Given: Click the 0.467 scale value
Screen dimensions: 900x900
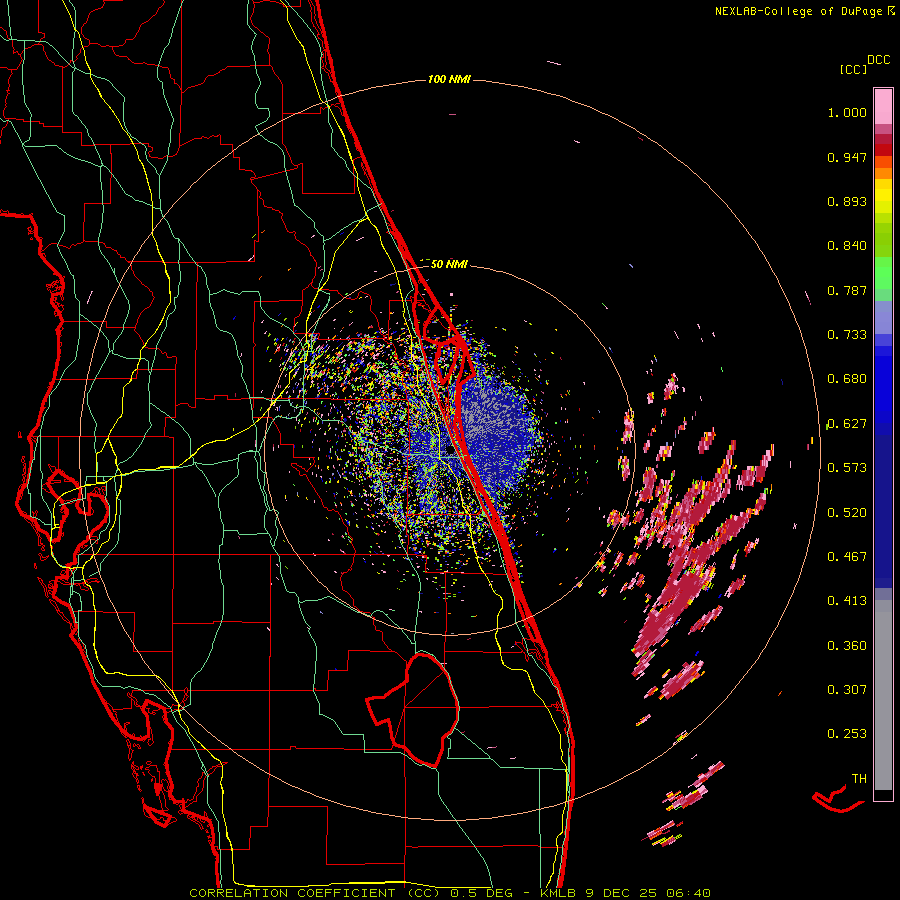Looking at the screenshot, I should (x=847, y=557).
